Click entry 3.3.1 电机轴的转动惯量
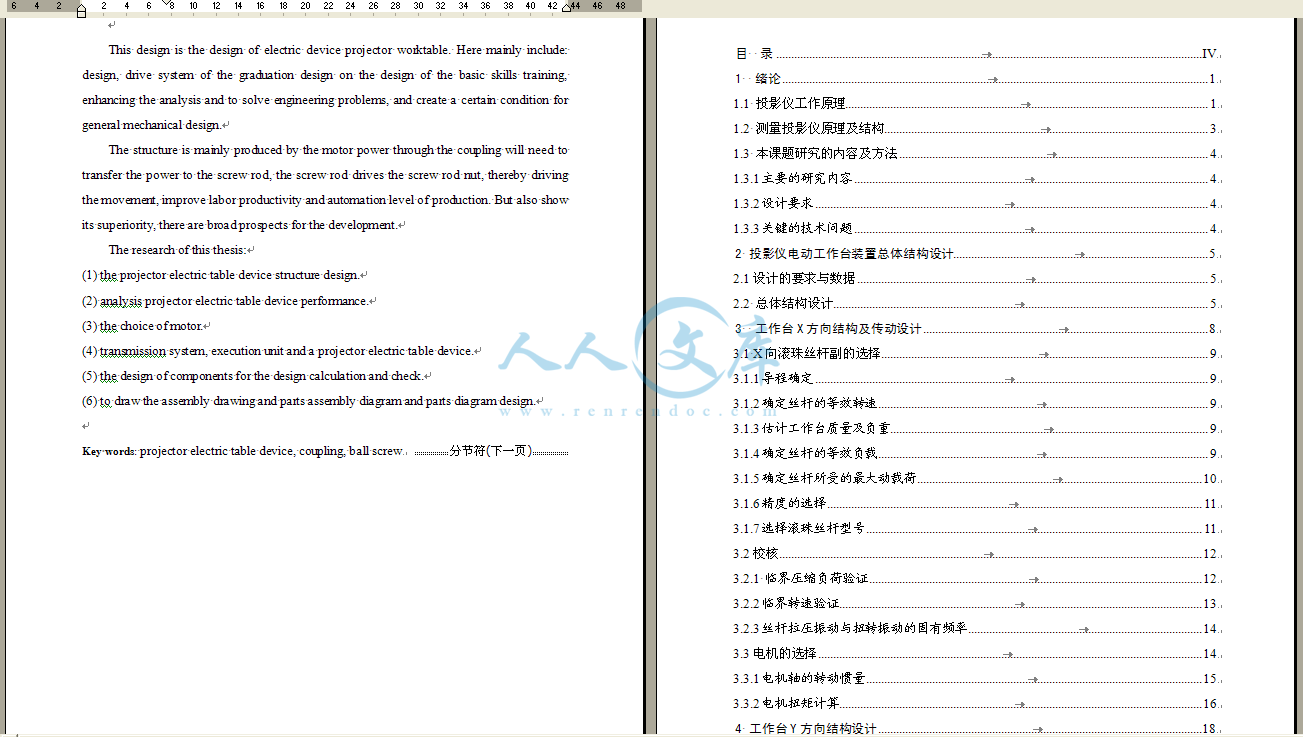Image resolution: width=1303 pixels, height=737 pixels. pyautogui.click(x=977, y=679)
